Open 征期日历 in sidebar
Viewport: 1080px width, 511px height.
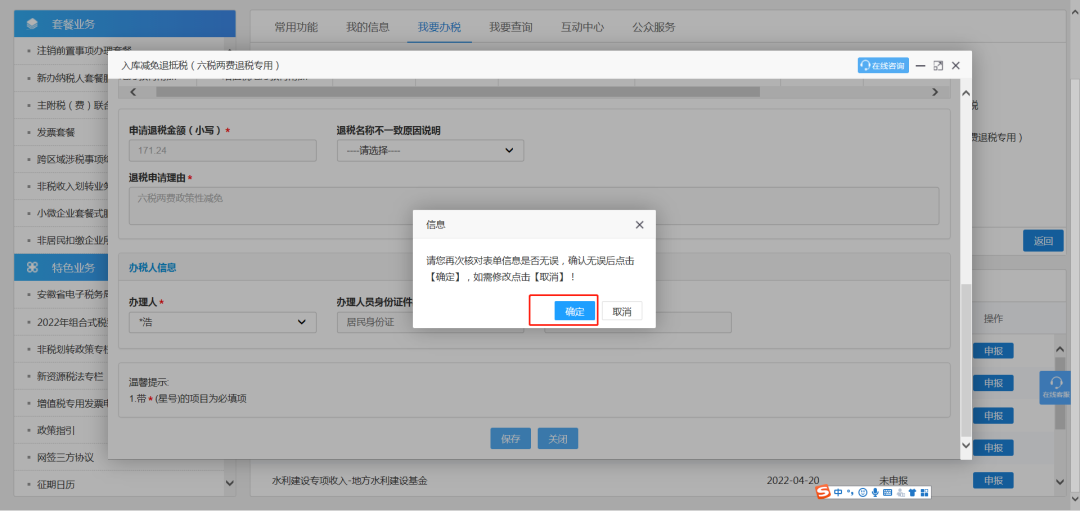56,484
